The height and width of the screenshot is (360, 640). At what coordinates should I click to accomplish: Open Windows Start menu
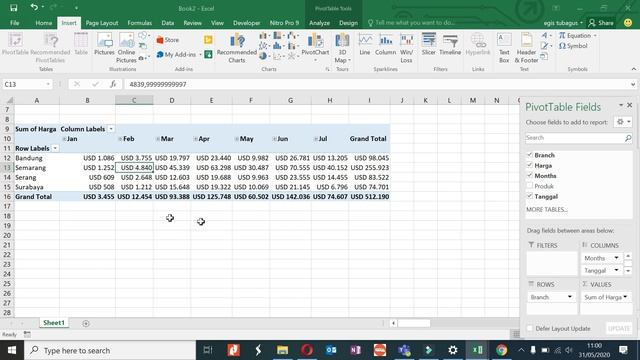click(12, 350)
